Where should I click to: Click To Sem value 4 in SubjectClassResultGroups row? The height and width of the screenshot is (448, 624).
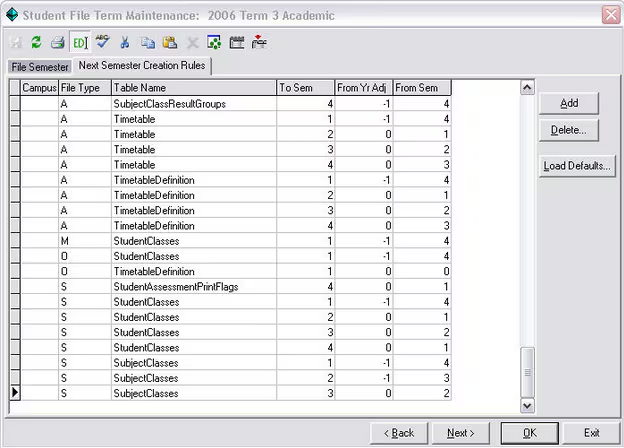(x=305, y=104)
